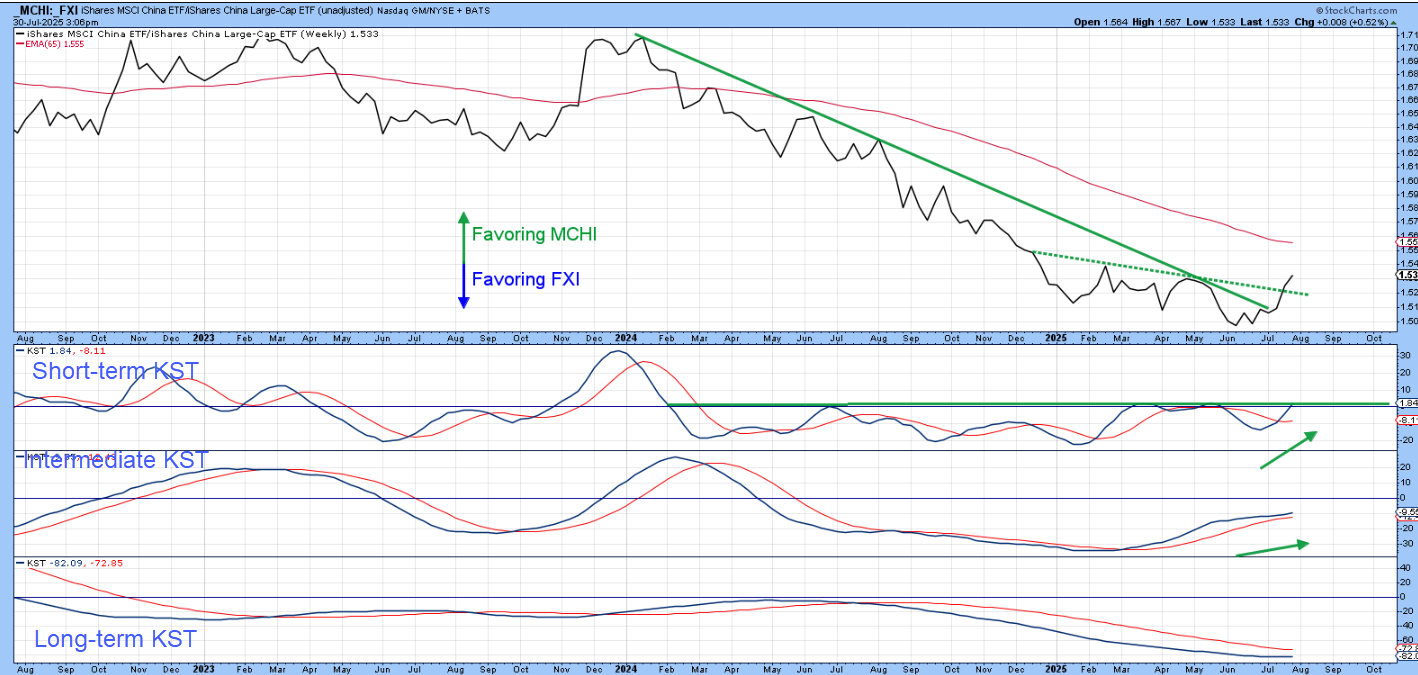This screenshot has height=675, width=1418.
Task: Click the red EMA value tag on right axis
Action: (1405, 242)
